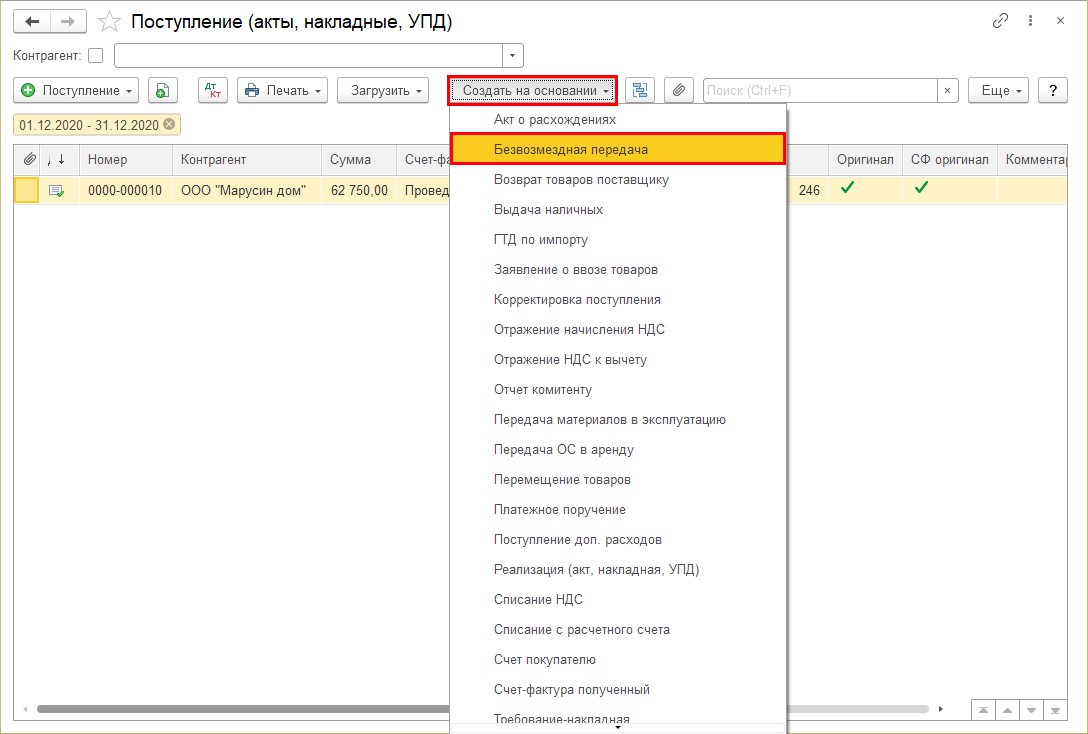This screenshot has height=734, width=1088.
Task: Click the horizontal scrollbar thumb
Action: pyautogui.click(x=243, y=709)
